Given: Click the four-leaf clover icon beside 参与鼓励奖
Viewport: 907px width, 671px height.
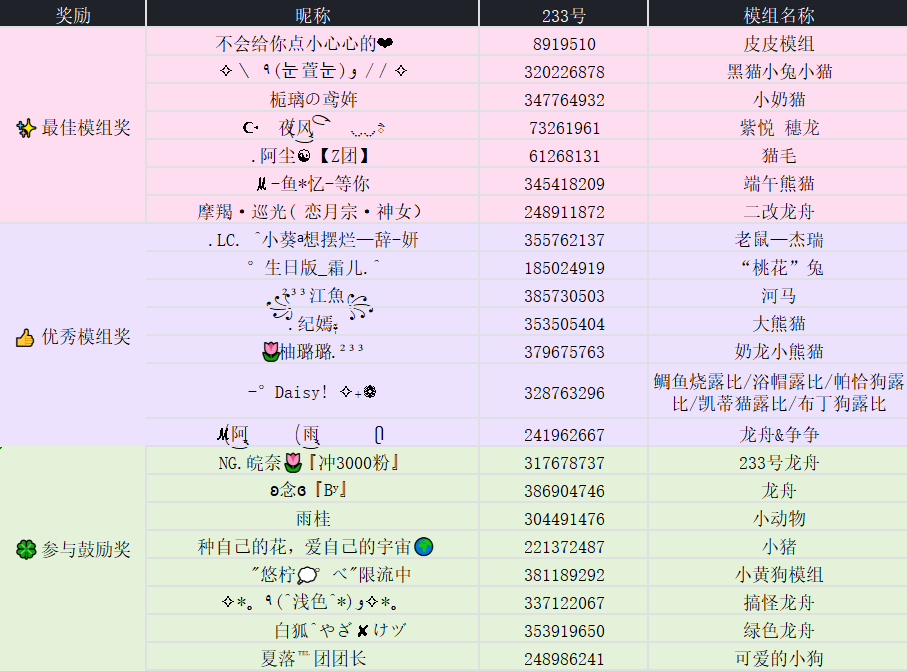Looking at the screenshot, I should 26,550.
